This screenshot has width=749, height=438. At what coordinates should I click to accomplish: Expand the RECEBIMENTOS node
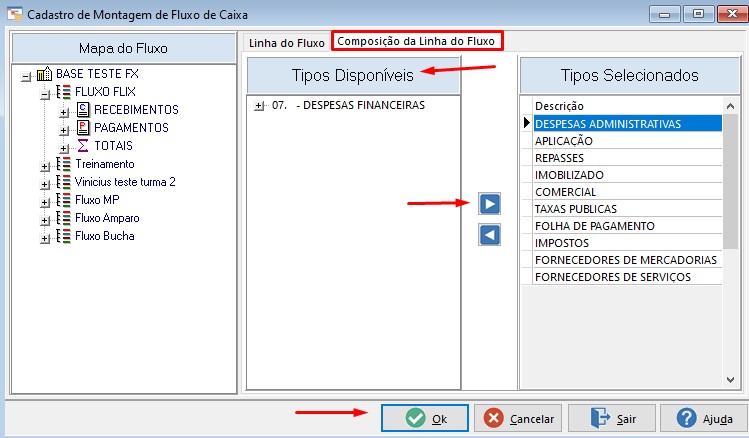tap(64, 113)
